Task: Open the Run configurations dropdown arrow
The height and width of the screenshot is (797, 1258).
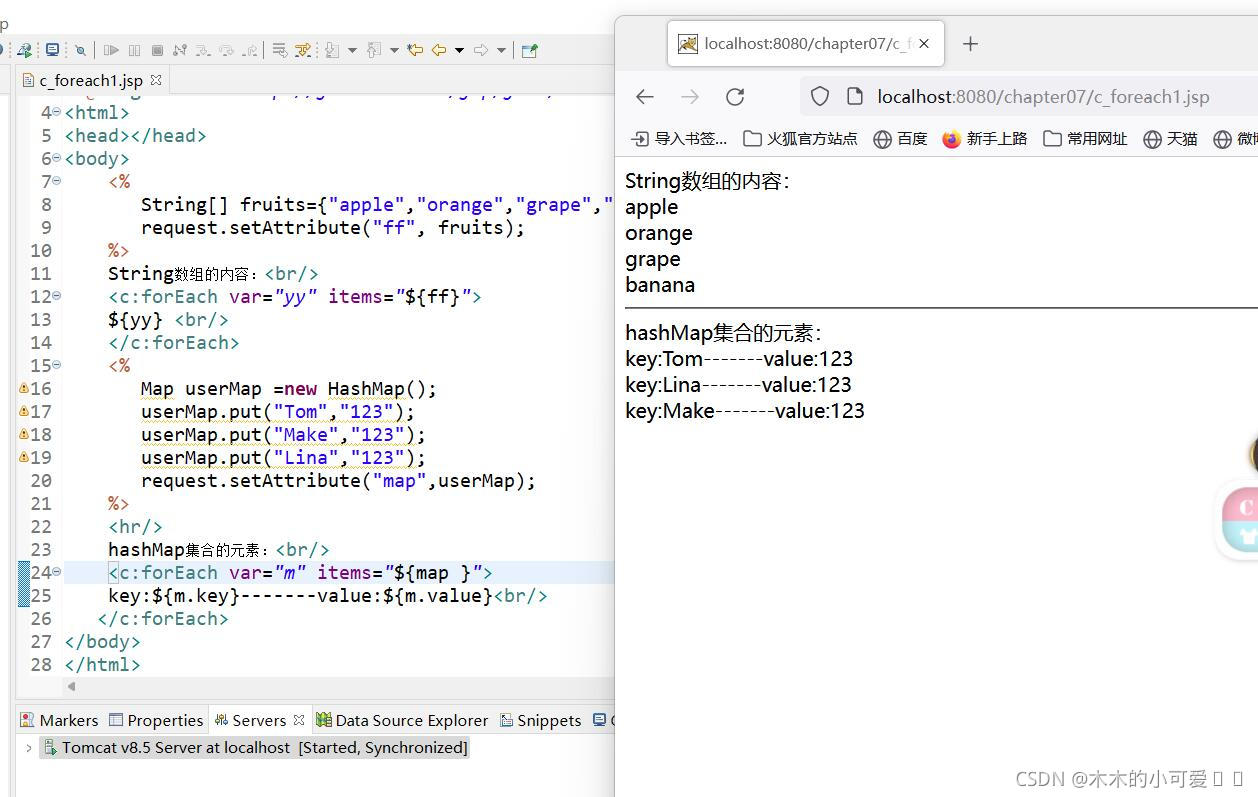Action: coord(353,49)
